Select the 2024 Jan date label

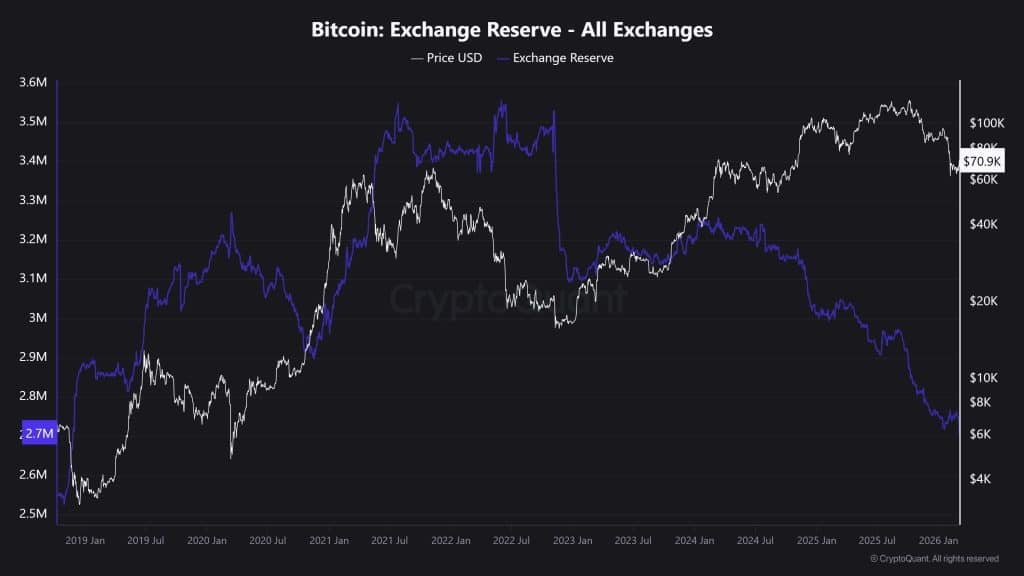[694, 540]
